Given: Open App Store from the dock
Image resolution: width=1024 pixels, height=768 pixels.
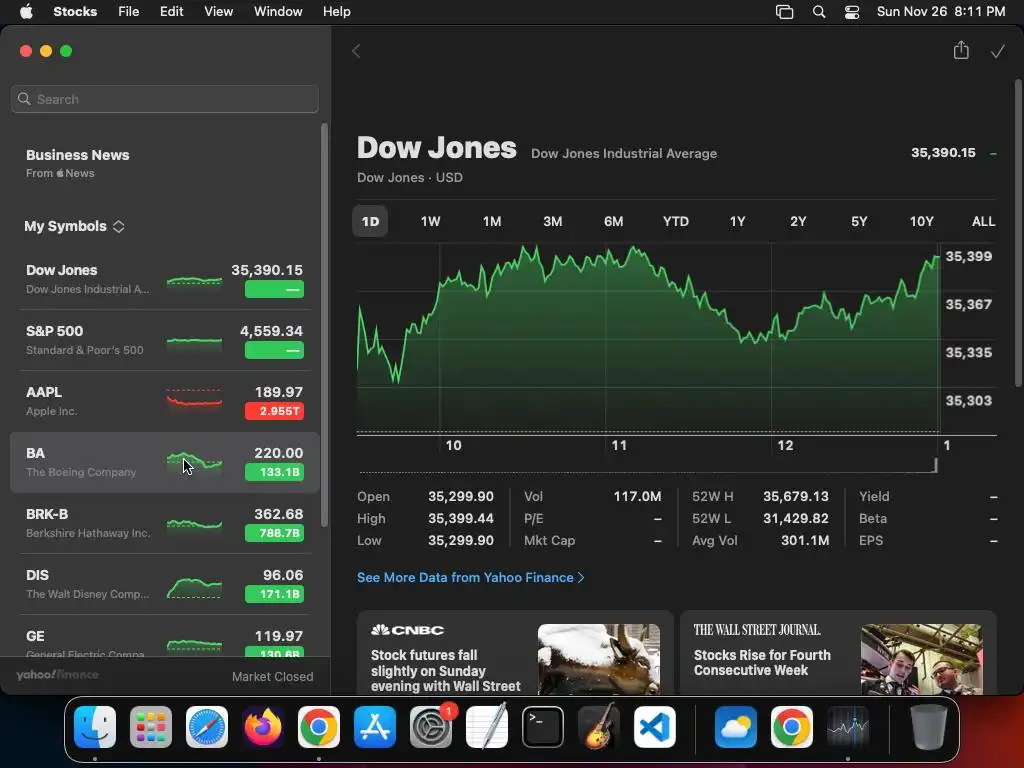Looking at the screenshot, I should 375,727.
